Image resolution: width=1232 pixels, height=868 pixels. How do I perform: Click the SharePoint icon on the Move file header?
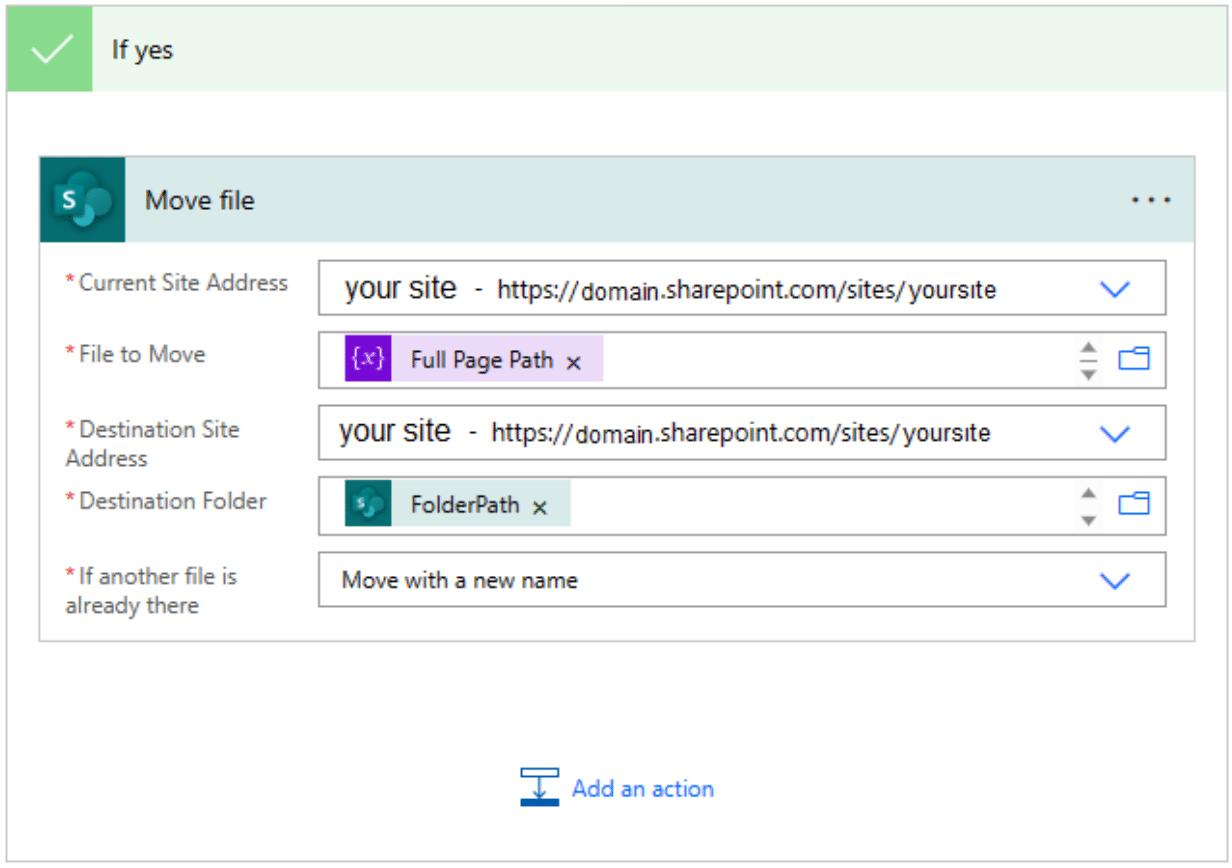pyautogui.click(x=81, y=200)
